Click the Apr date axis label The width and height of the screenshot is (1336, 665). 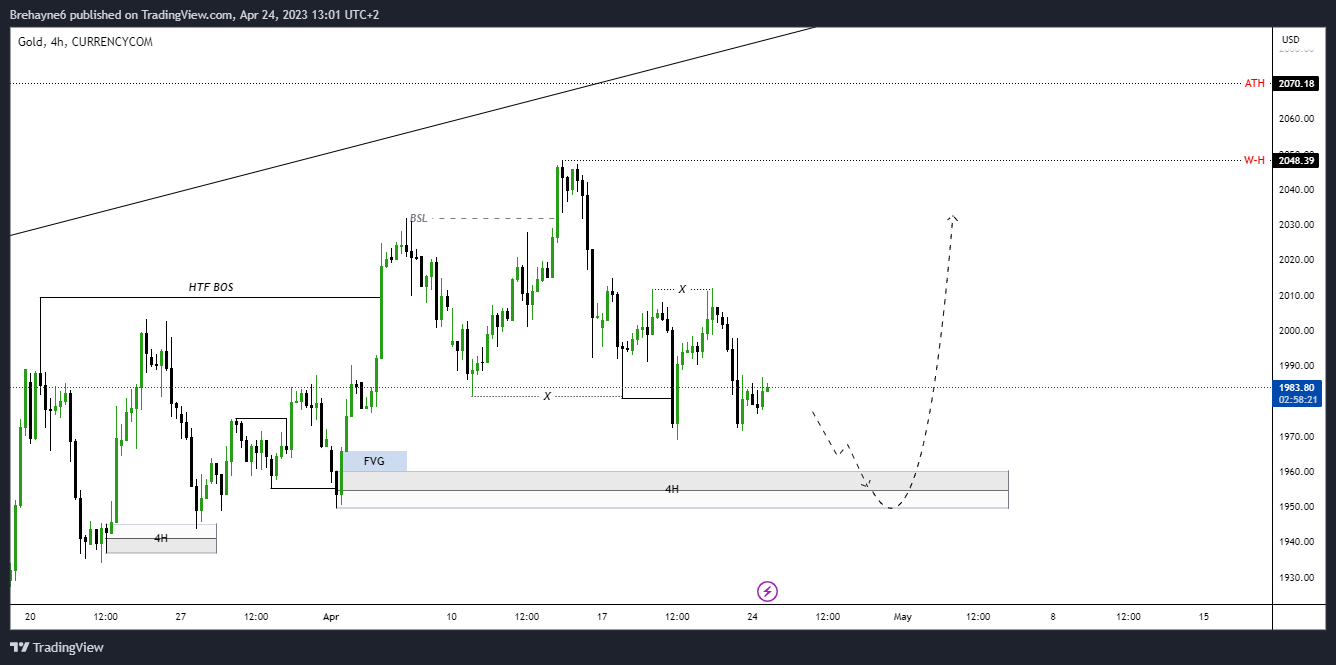(x=331, y=617)
